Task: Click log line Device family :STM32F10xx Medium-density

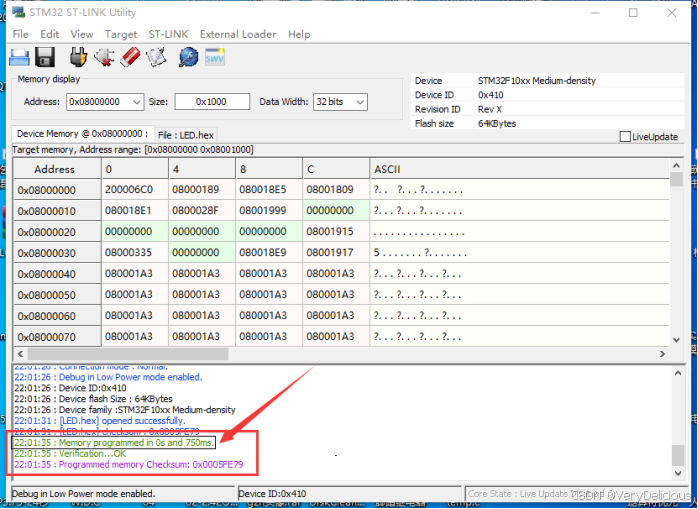Action: 125,410
